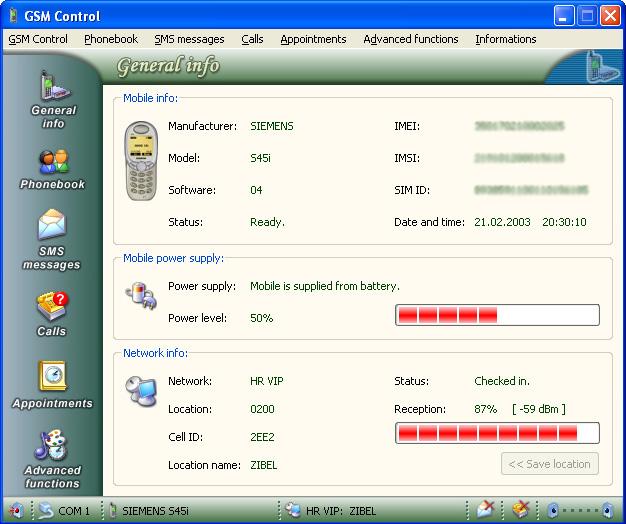Click the network computers icon

(141, 391)
